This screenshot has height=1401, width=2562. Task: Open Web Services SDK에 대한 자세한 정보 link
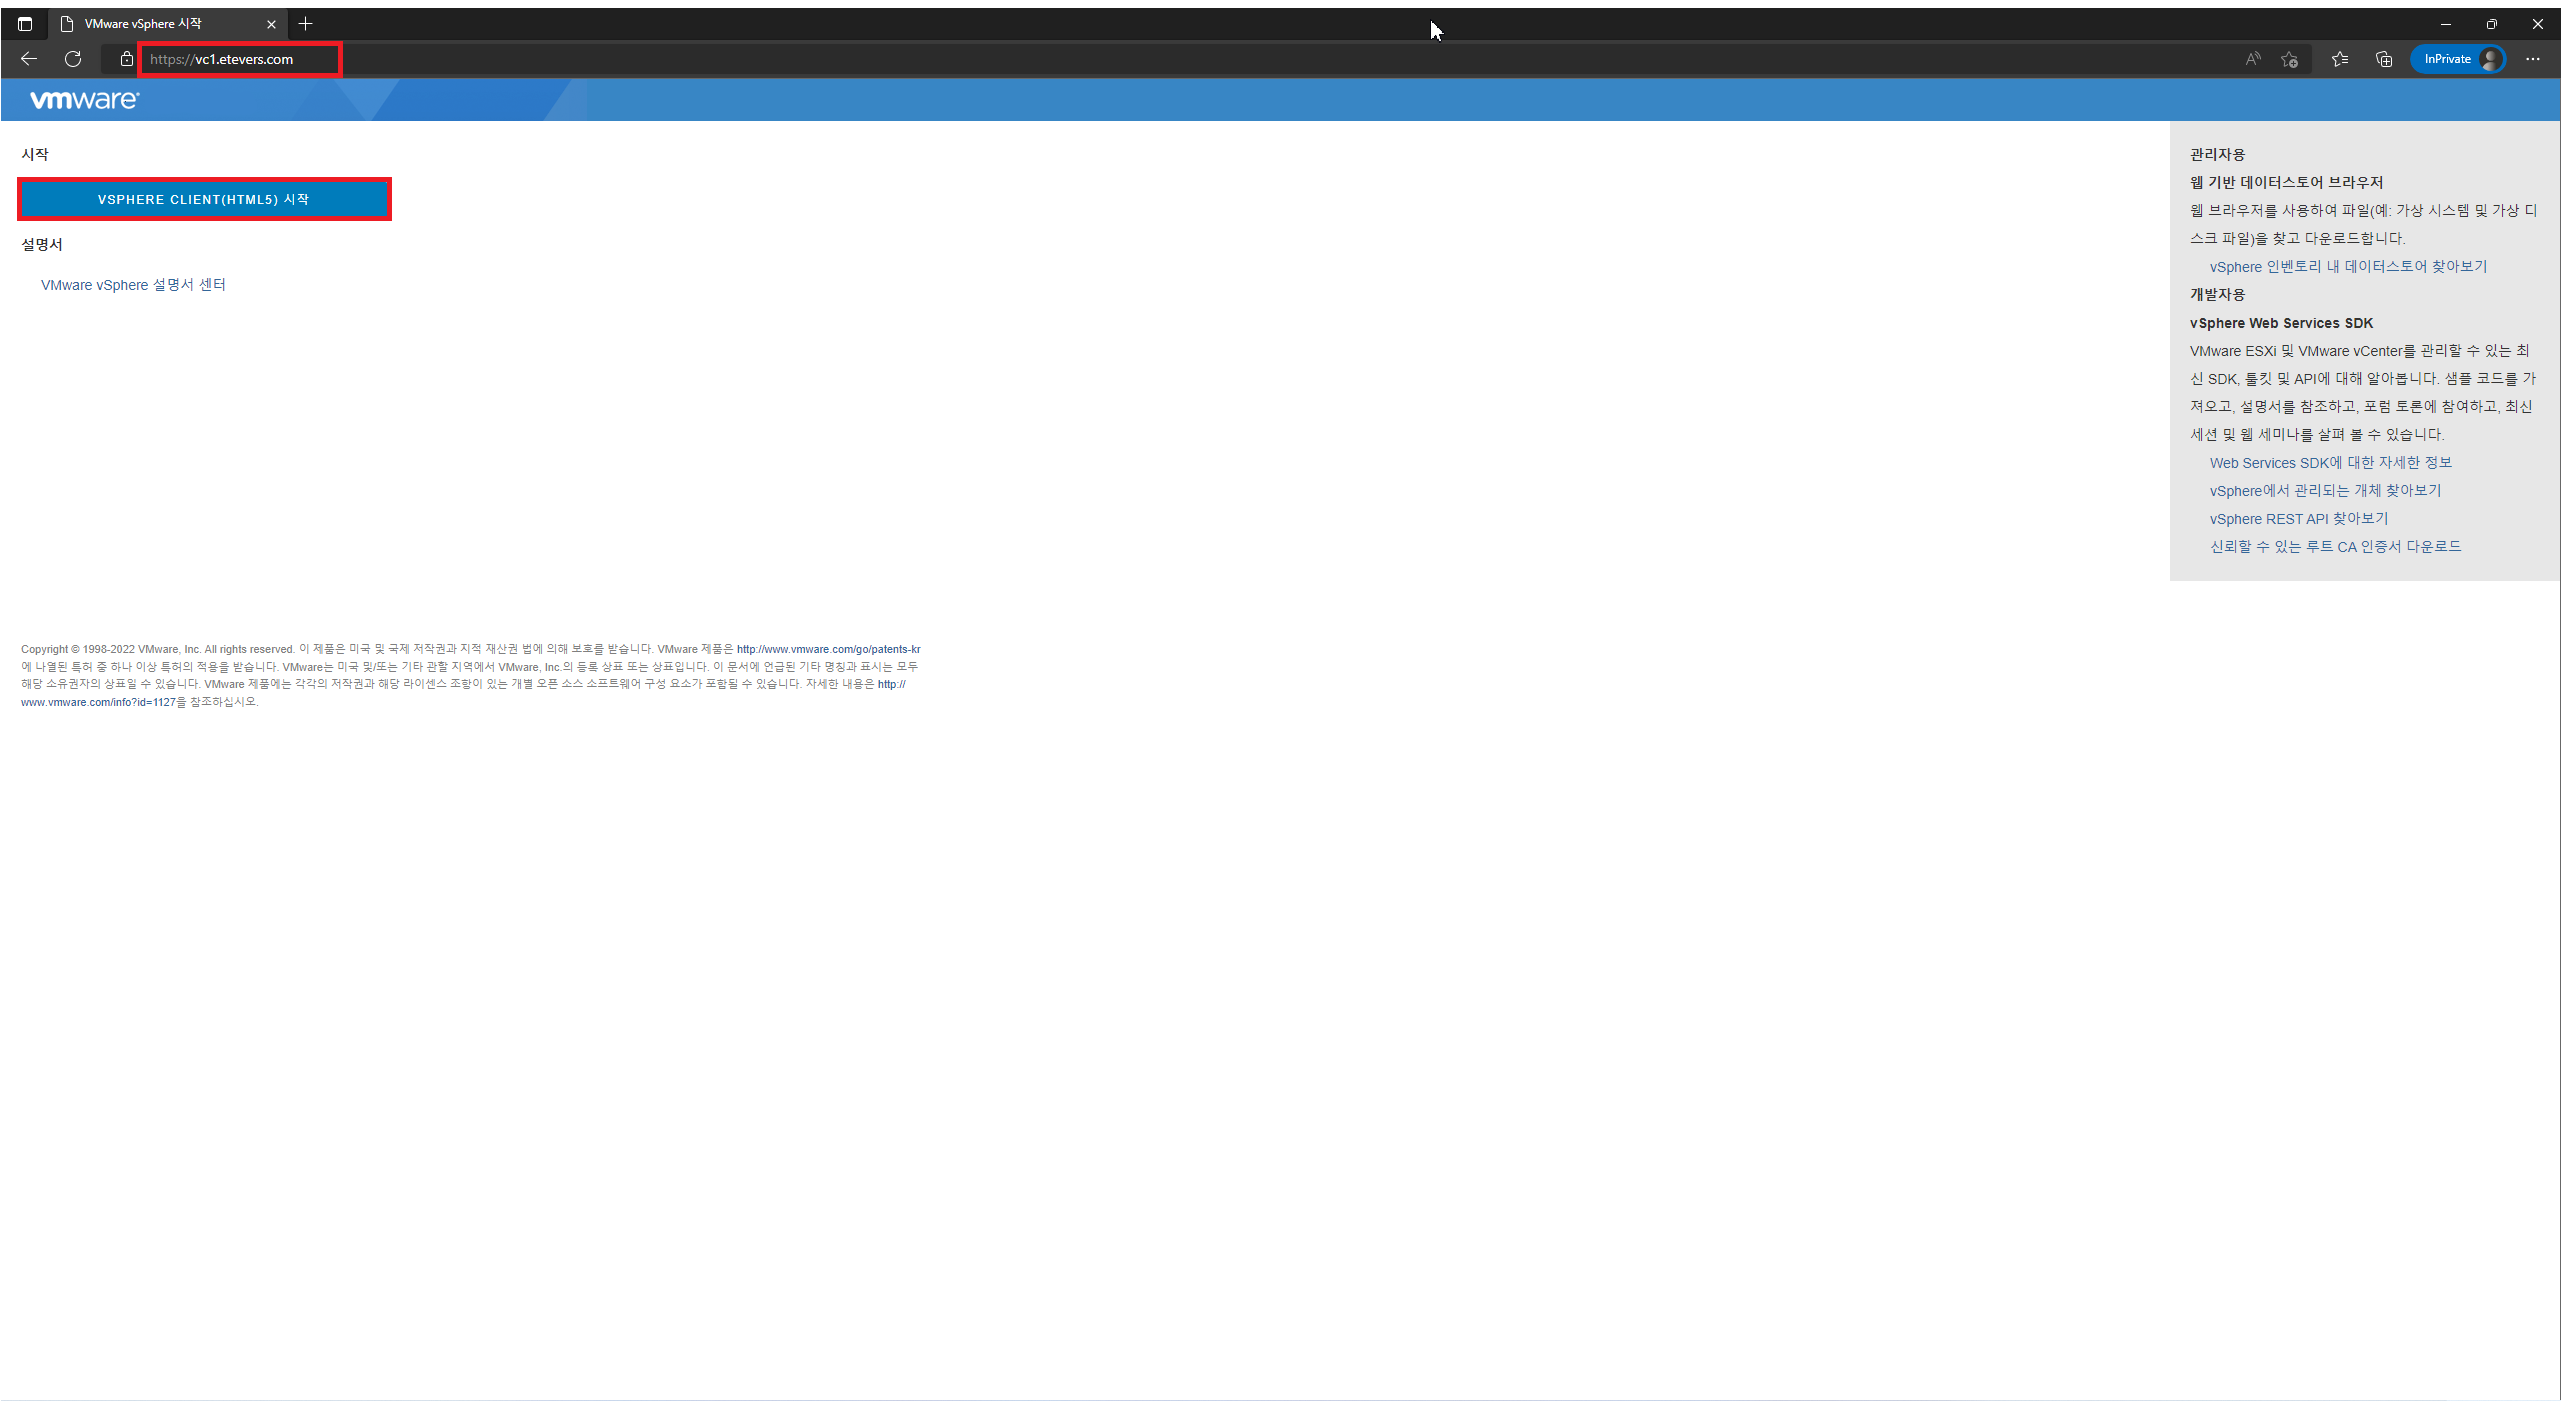(2330, 463)
